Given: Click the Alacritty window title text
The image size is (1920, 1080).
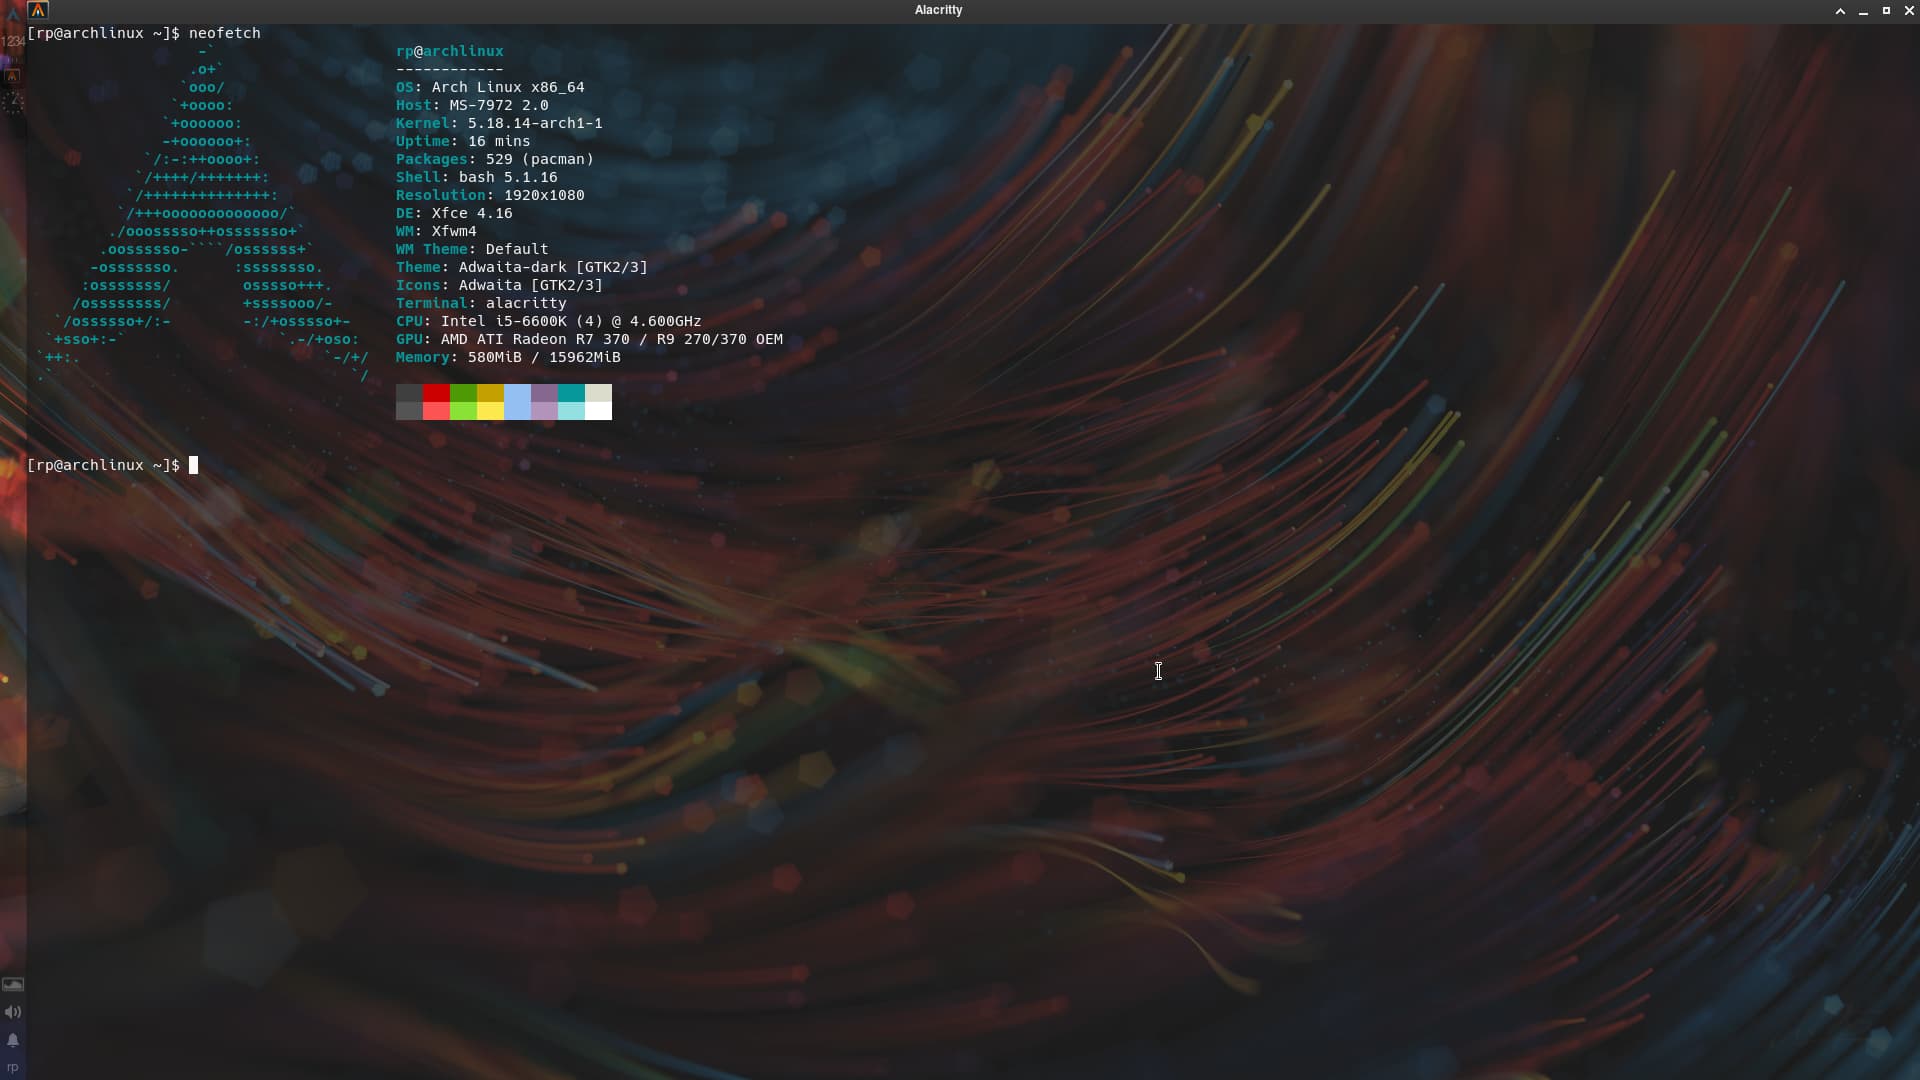Looking at the screenshot, I should point(938,10).
